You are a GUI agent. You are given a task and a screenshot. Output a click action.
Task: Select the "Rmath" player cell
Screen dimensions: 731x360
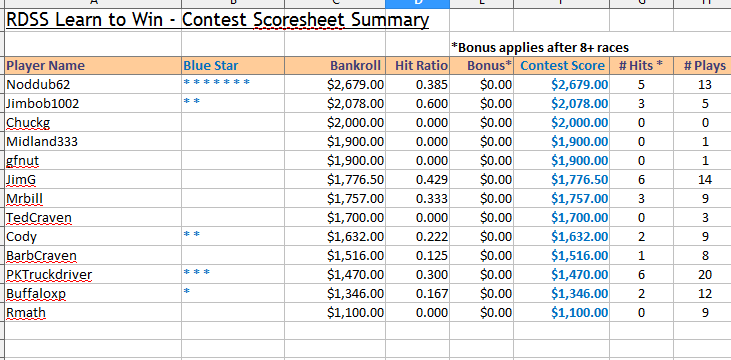[93, 313]
